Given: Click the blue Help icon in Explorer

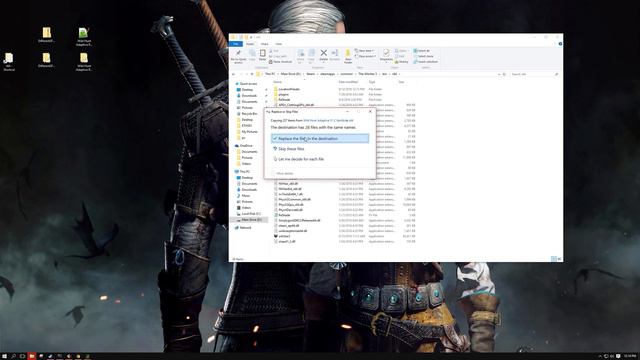Looking at the screenshot, I should (560, 44).
